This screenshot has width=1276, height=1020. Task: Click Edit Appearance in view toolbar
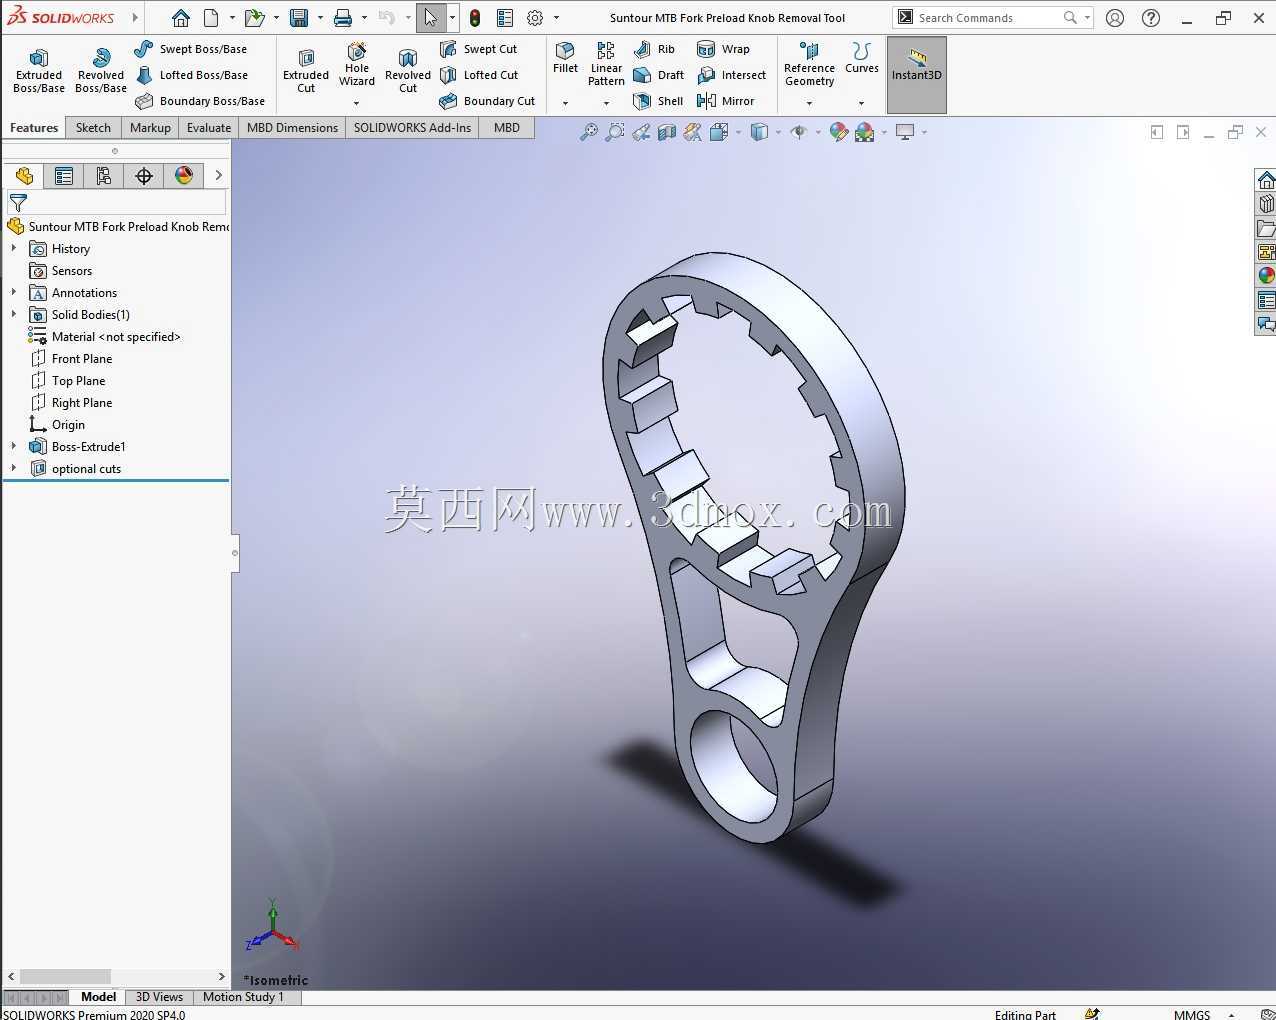coord(839,132)
